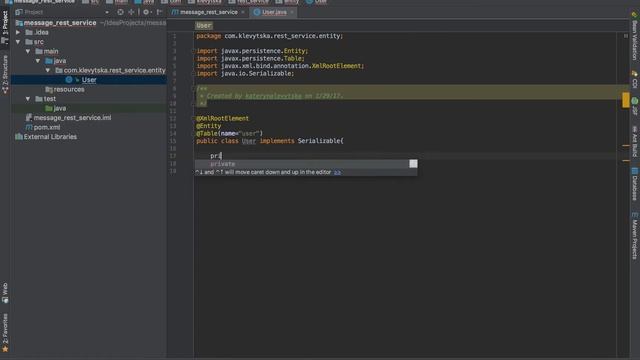Viewport: 640px width, 360px height.
Task: Open Bean Validation tool window
Action: tap(635, 37)
